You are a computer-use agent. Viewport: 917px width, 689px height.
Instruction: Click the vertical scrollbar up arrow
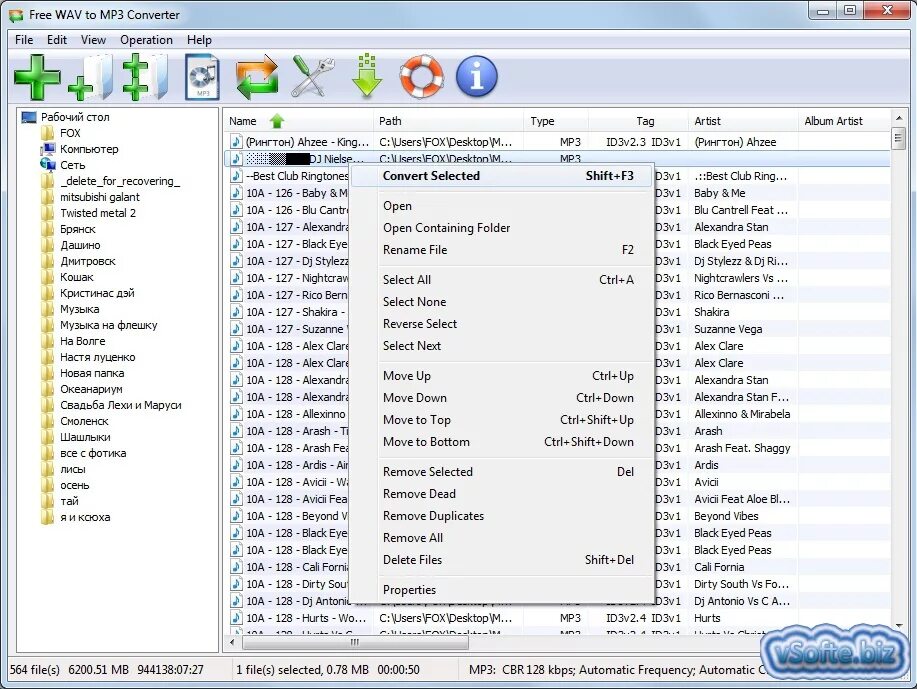[x=899, y=118]
